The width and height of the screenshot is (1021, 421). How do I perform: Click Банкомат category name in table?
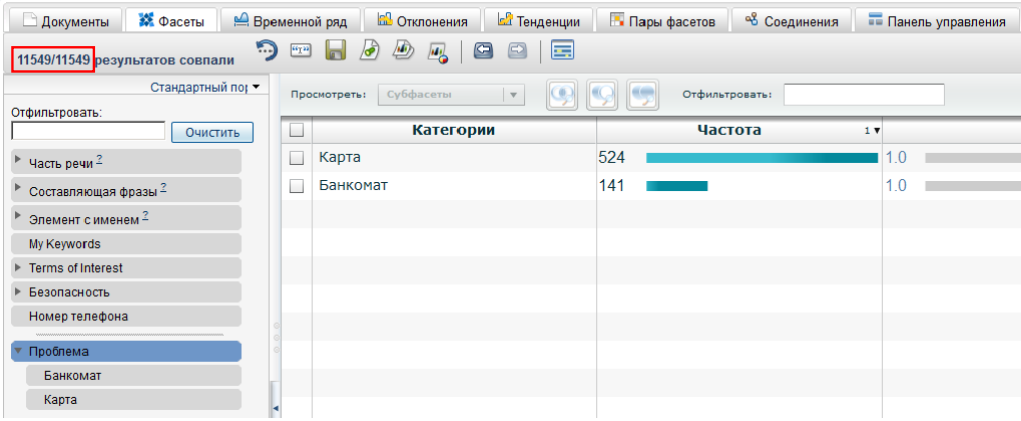coord(354,185)
